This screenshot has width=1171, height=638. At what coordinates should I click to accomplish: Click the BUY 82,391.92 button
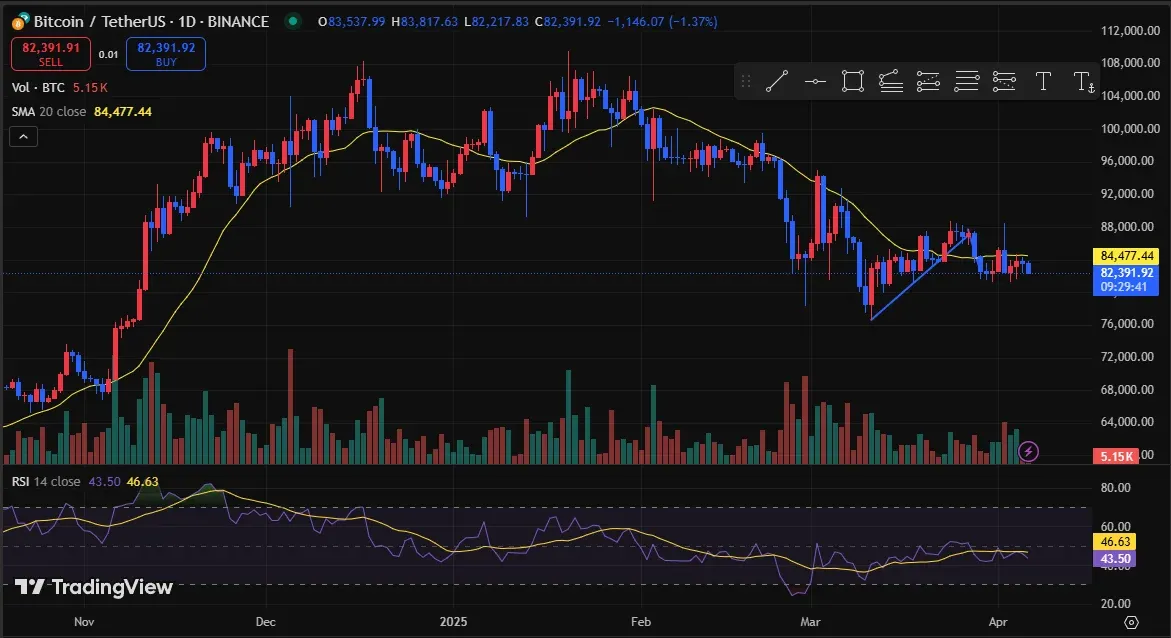tap(166, 54)
